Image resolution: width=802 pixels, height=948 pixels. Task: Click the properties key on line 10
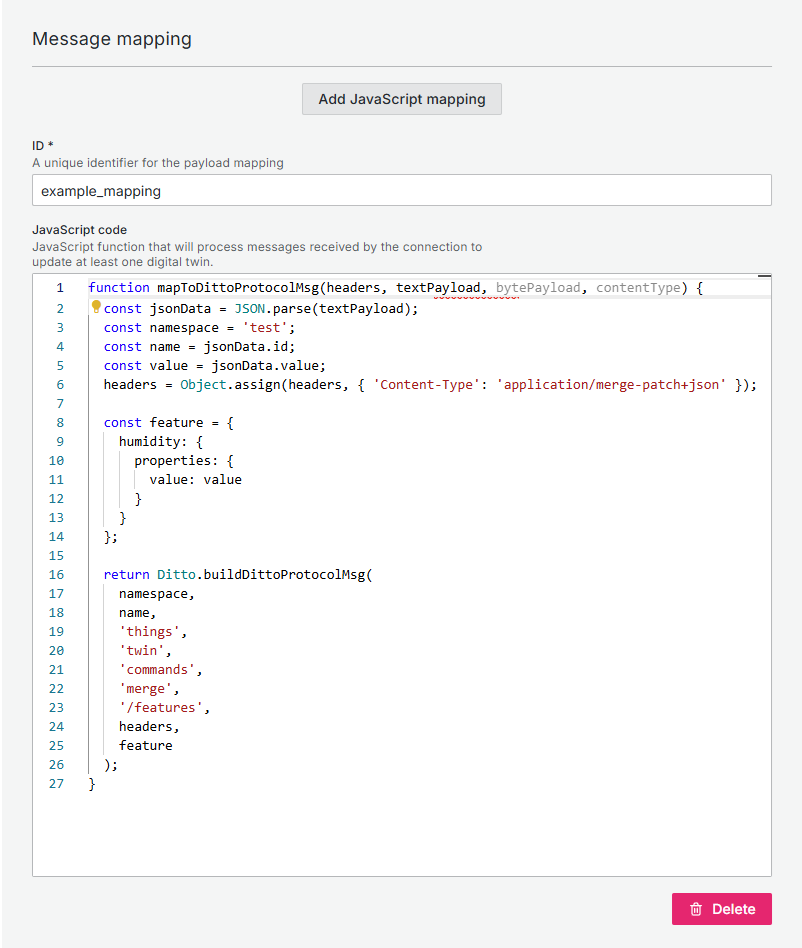172,461
